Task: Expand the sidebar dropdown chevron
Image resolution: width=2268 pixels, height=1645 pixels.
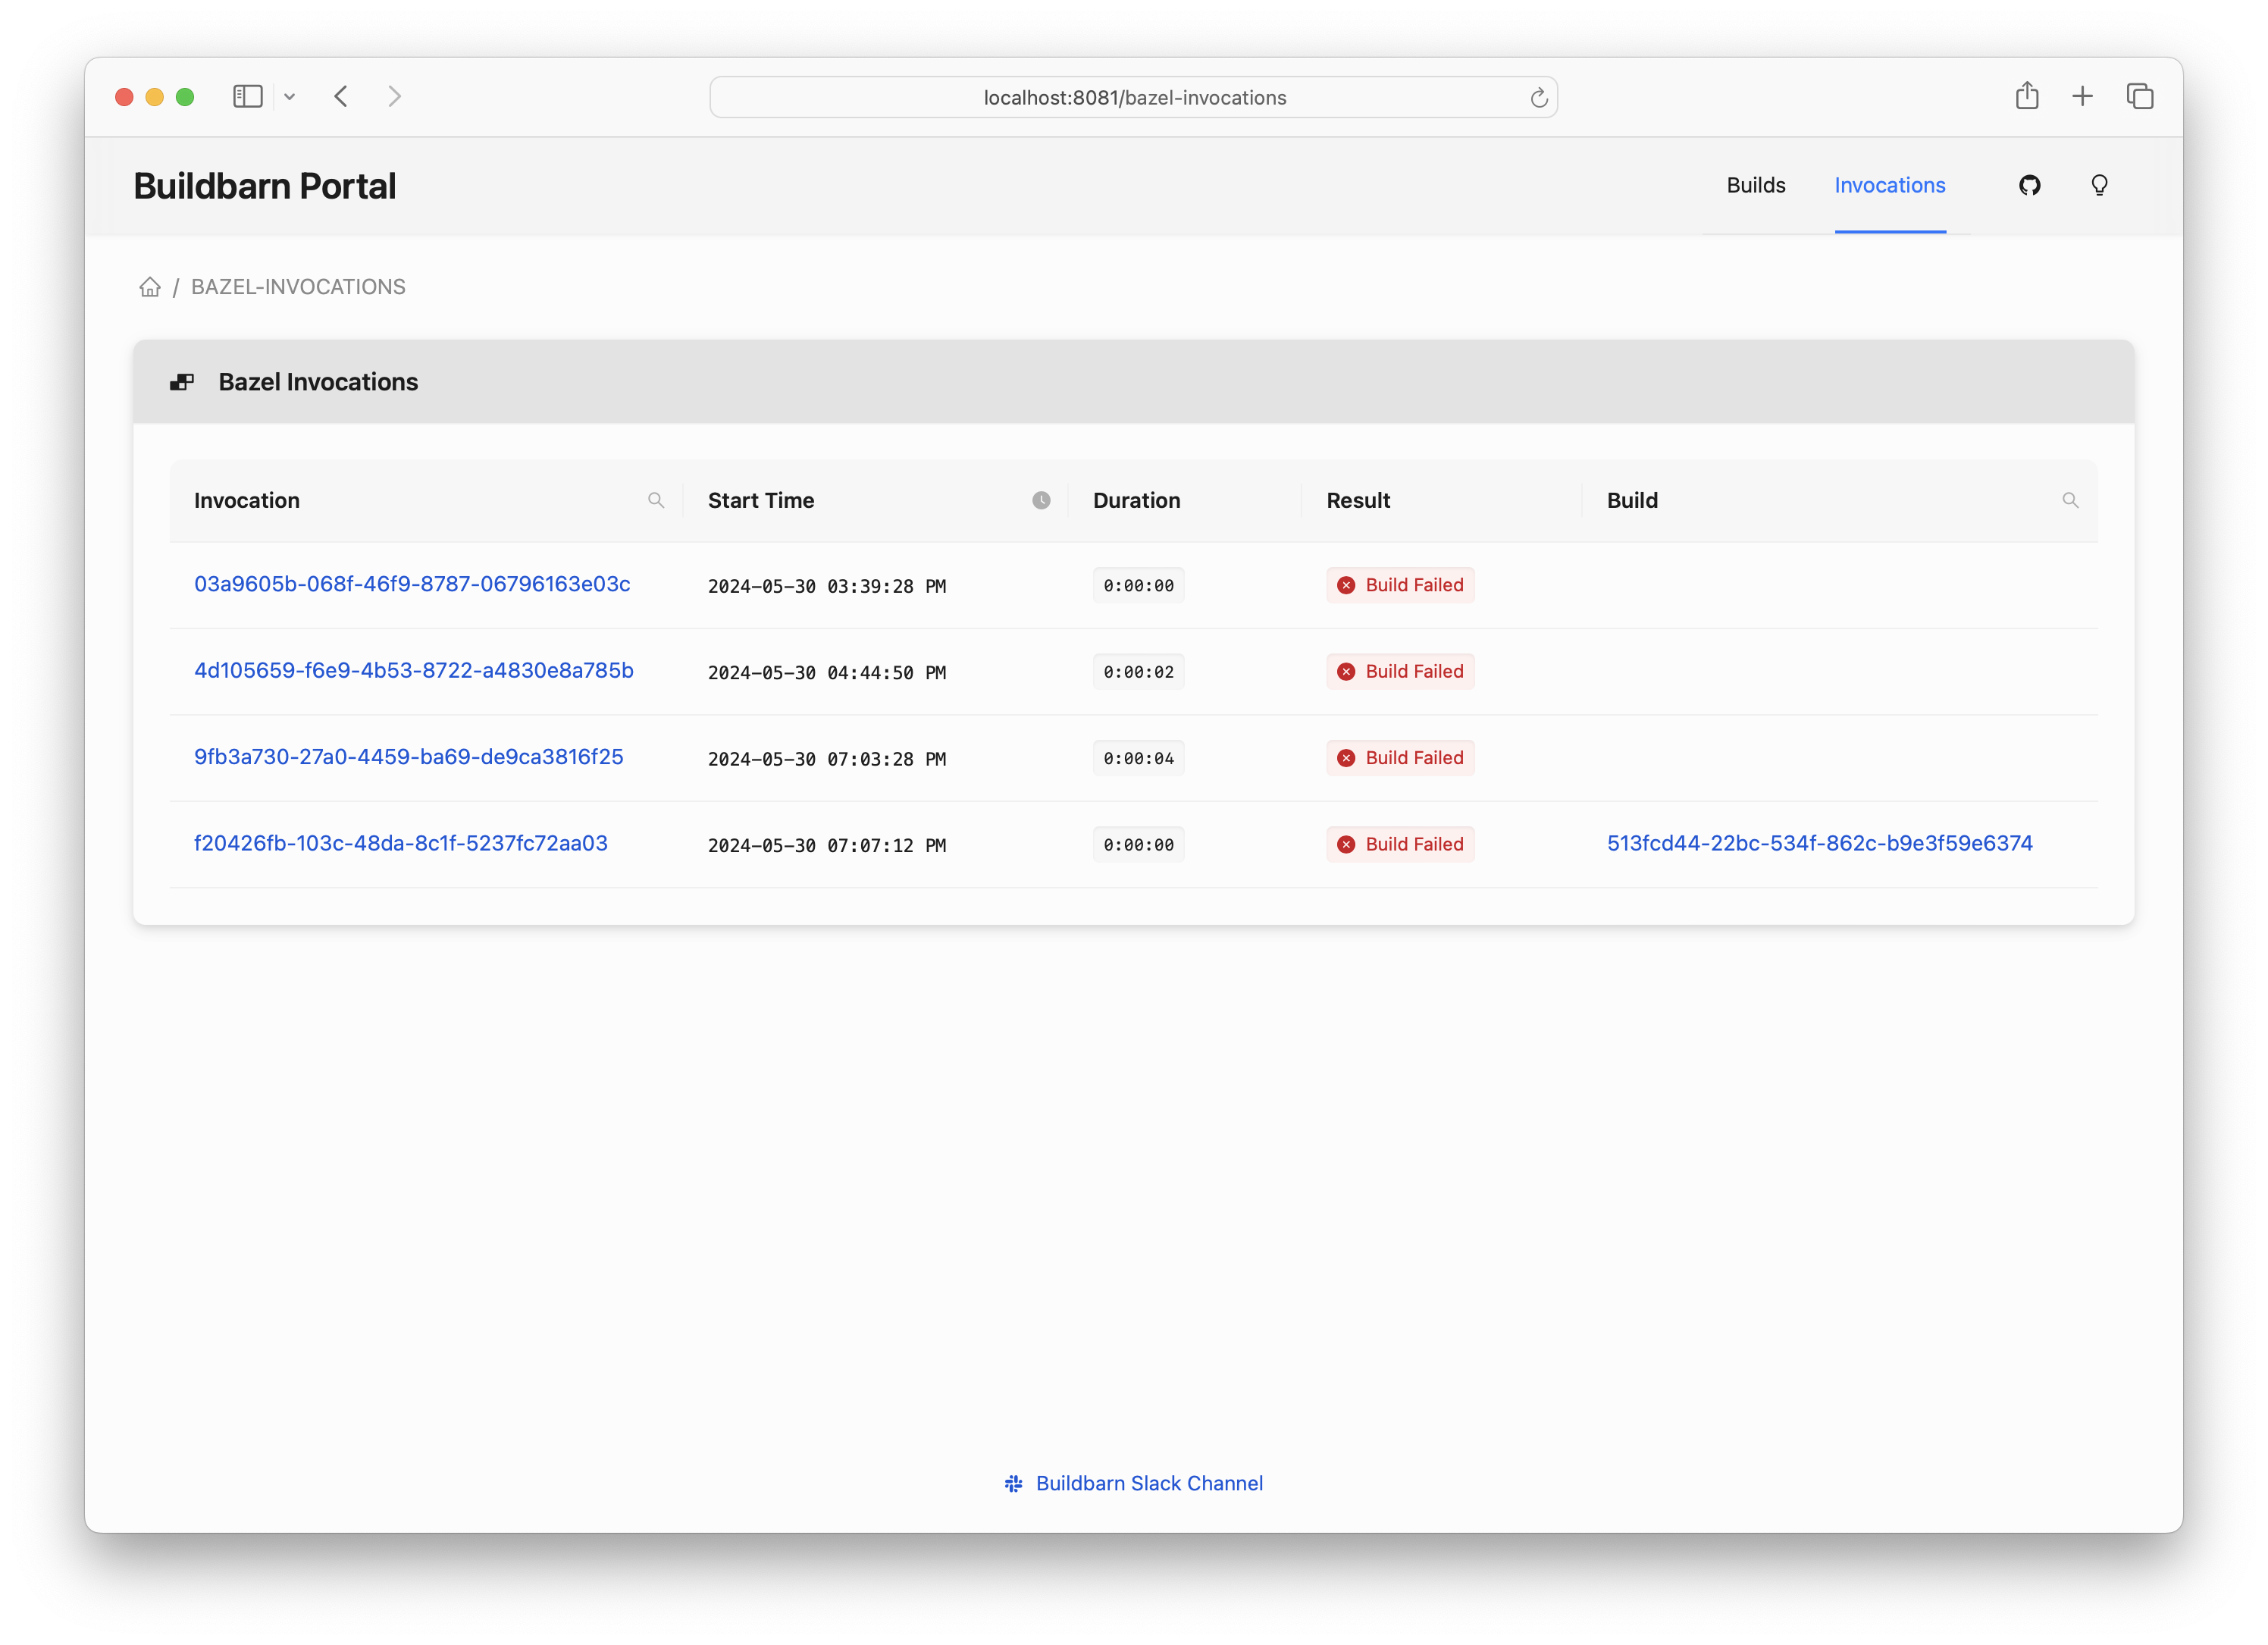Action: coord(290,97)
